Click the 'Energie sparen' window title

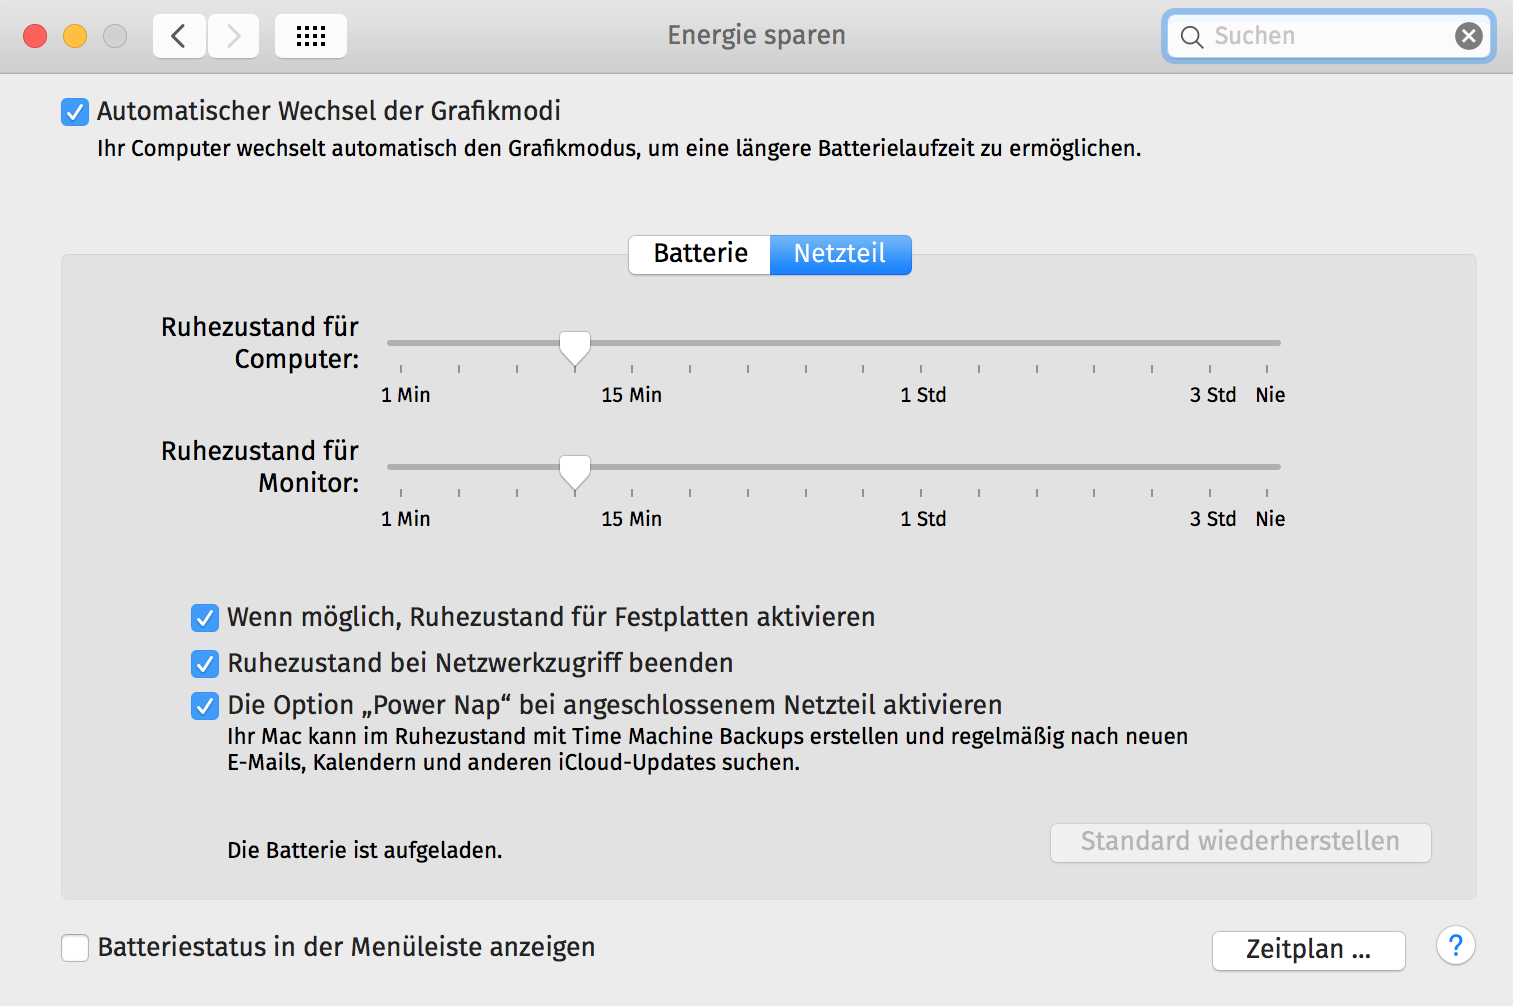click(x=756, y=36)
